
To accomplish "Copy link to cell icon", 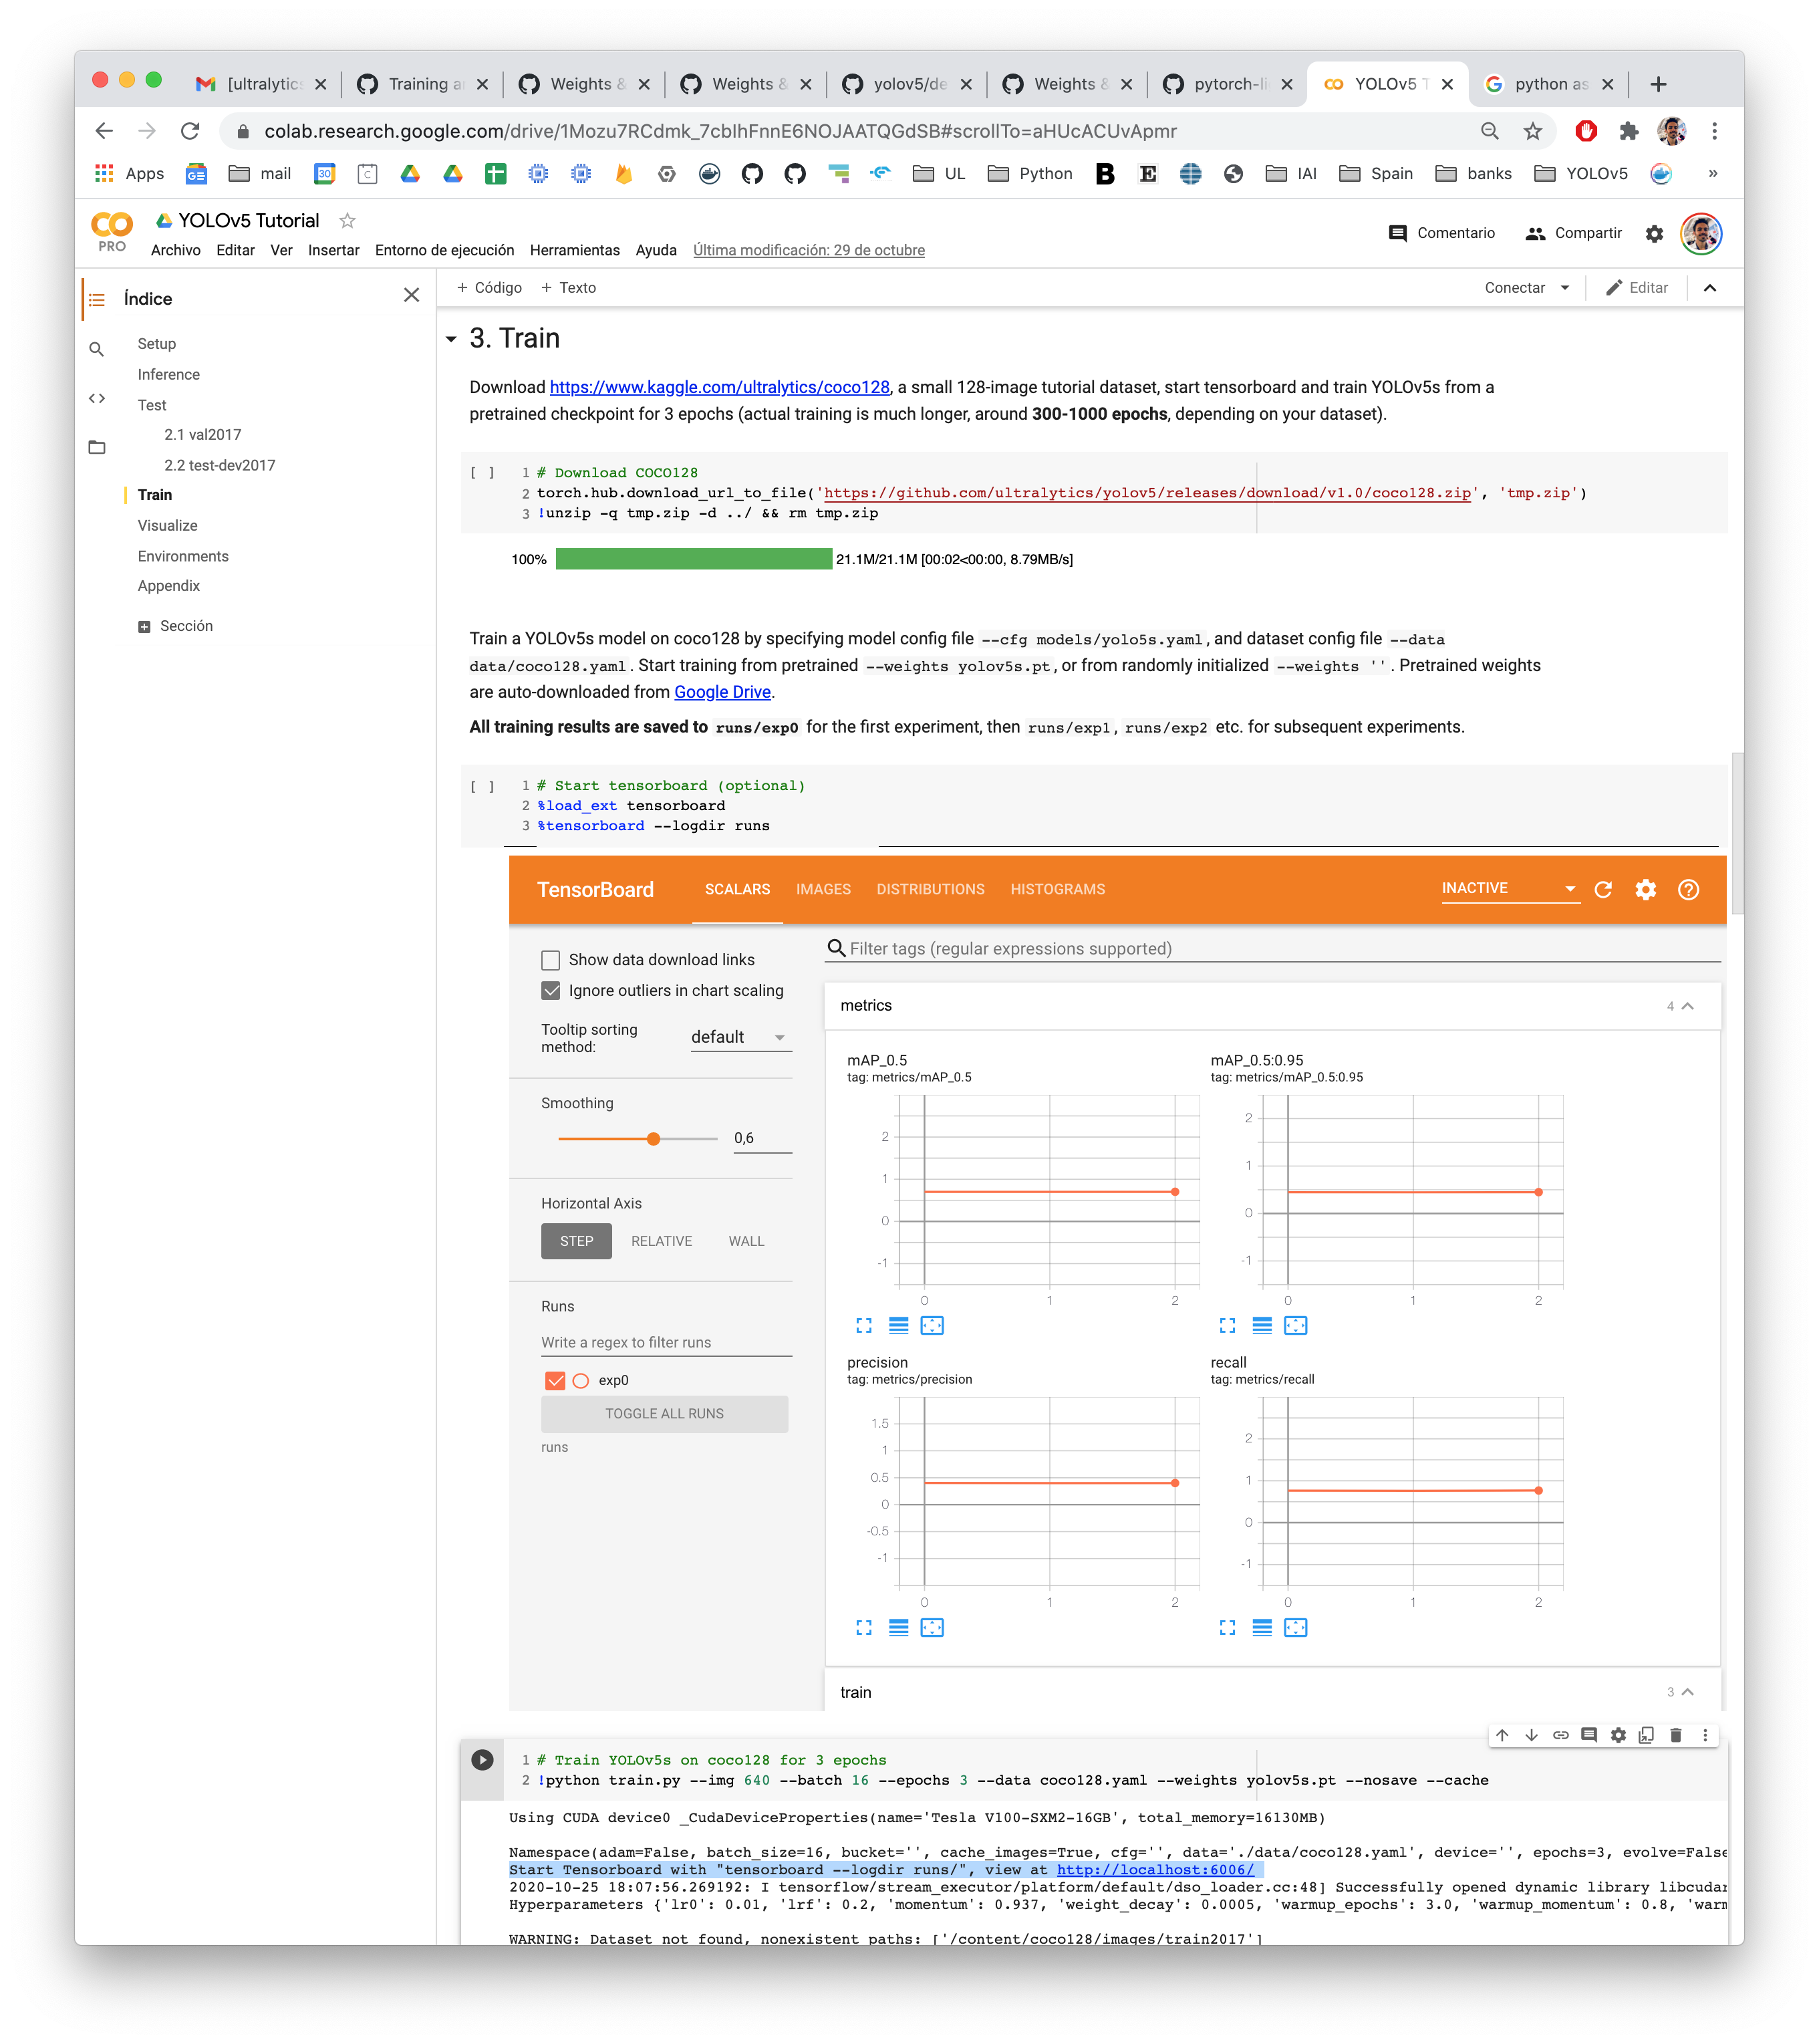I will 1560,1735.
